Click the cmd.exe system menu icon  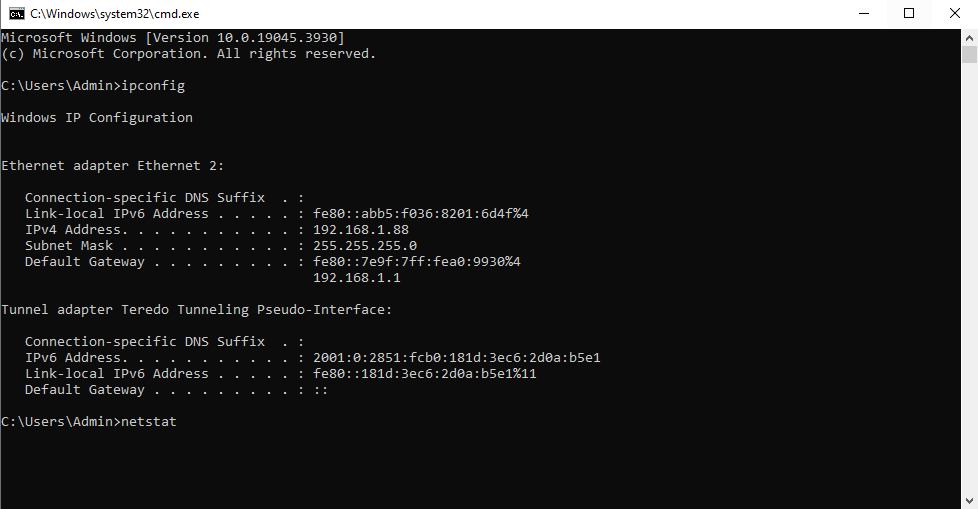point(16,13)
